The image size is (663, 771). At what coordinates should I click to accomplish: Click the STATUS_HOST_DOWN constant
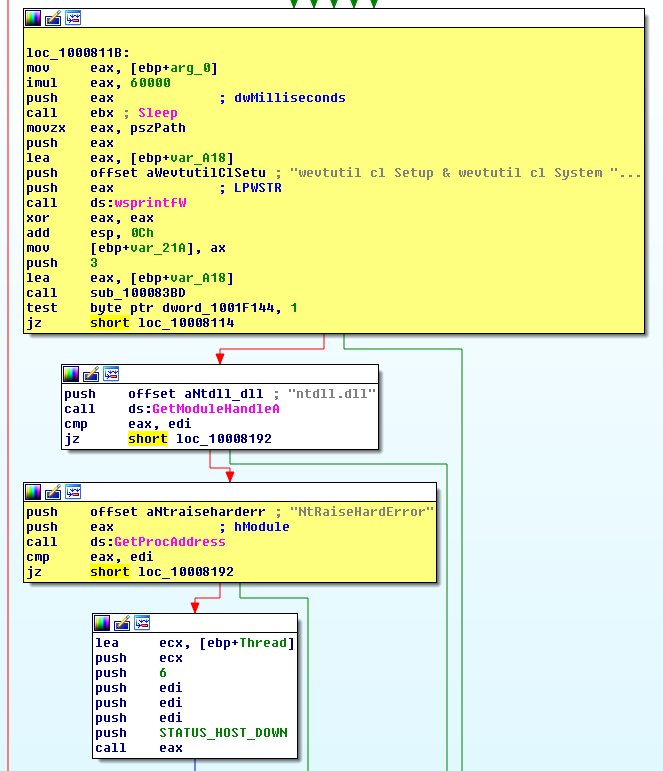[x=223, y=733]
